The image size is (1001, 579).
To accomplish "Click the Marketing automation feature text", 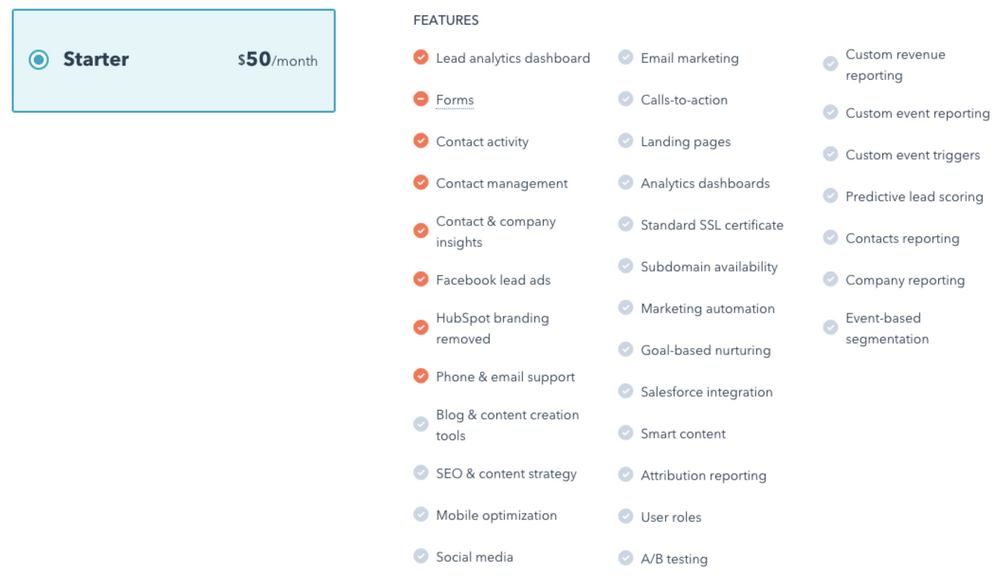I will pos(707,309).
